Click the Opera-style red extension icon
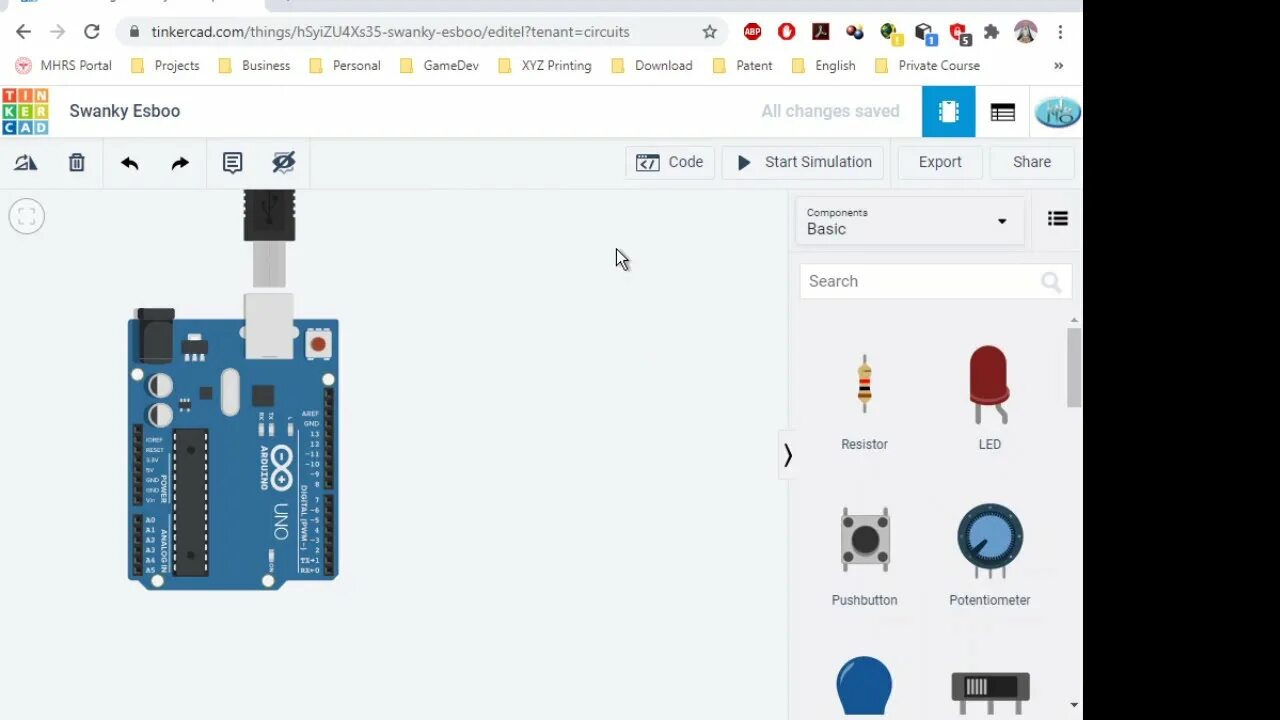This screenshot has height=720, width=1280. coord(787,32)
